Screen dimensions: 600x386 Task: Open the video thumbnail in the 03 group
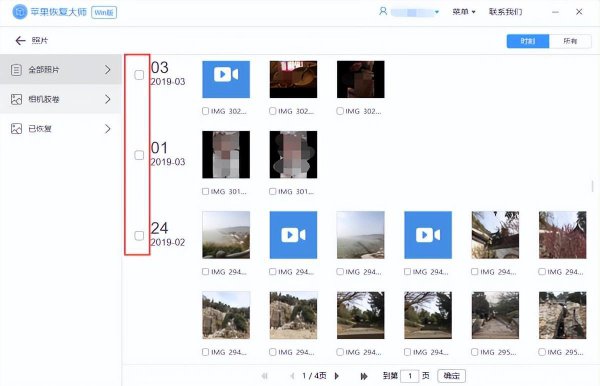(226, 79)
